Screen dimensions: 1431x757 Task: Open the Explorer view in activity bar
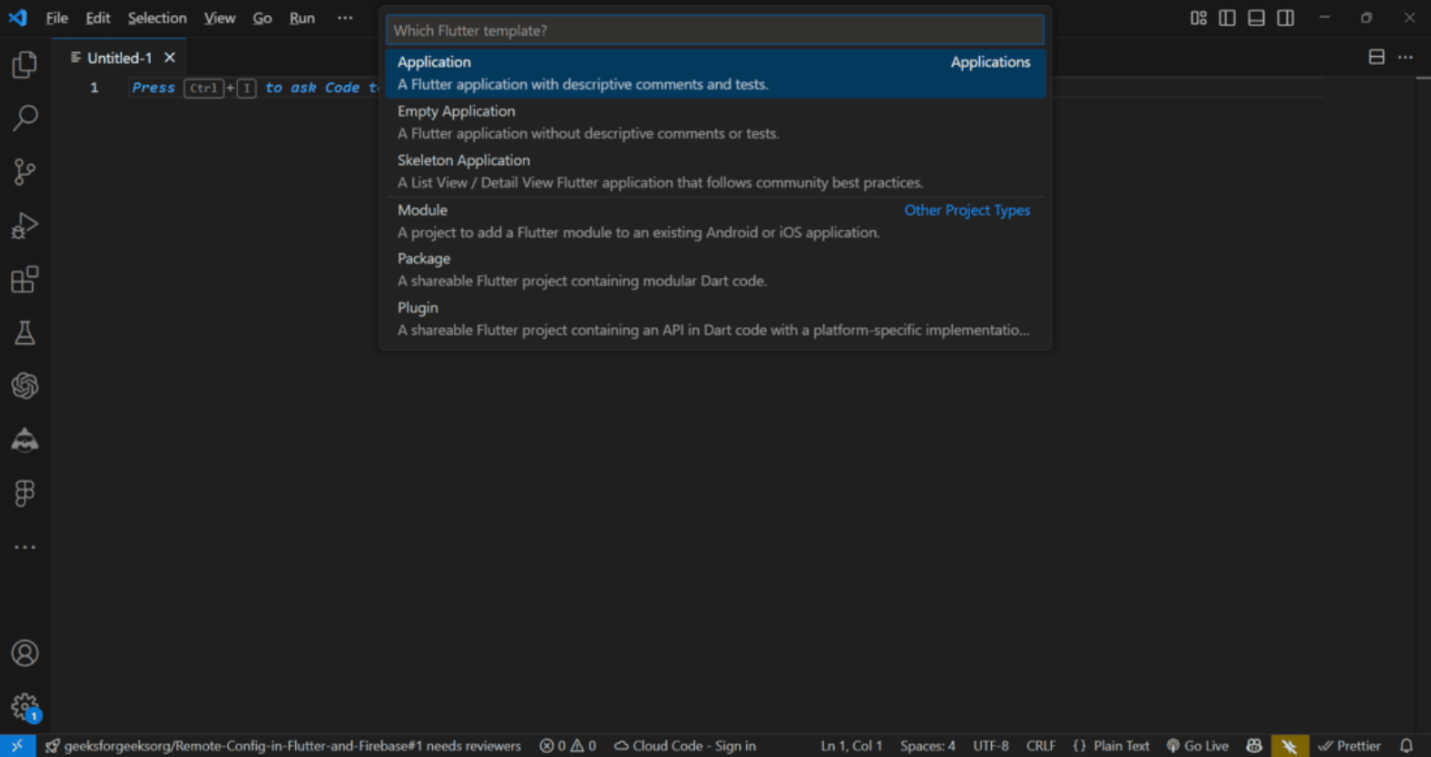tap(25, 65)
